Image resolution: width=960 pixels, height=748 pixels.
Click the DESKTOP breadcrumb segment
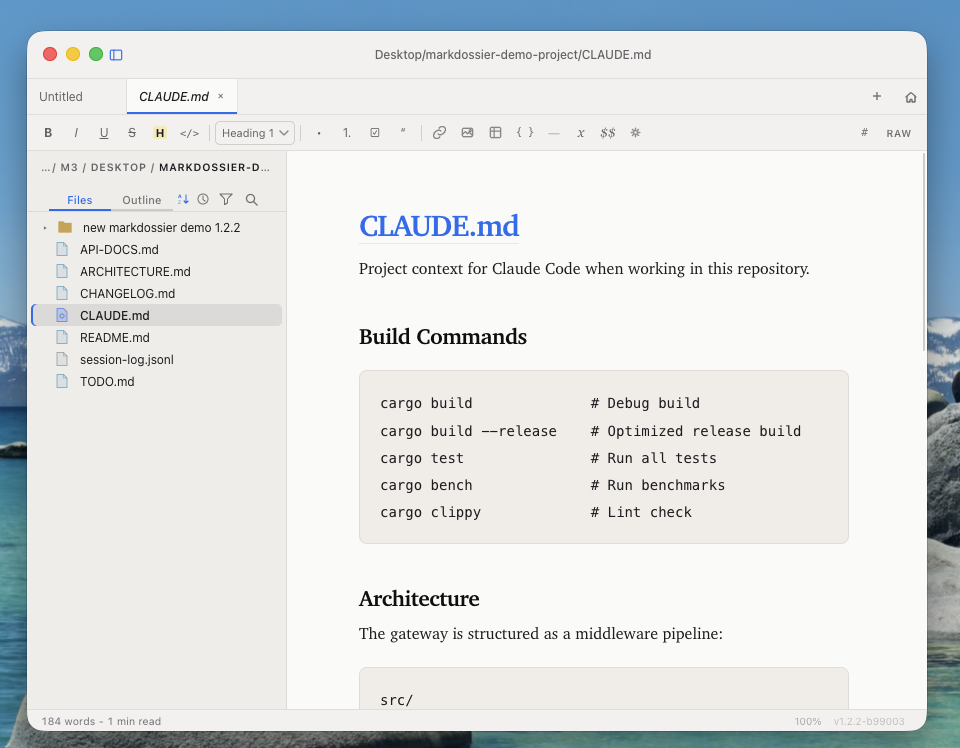(118, 167)
